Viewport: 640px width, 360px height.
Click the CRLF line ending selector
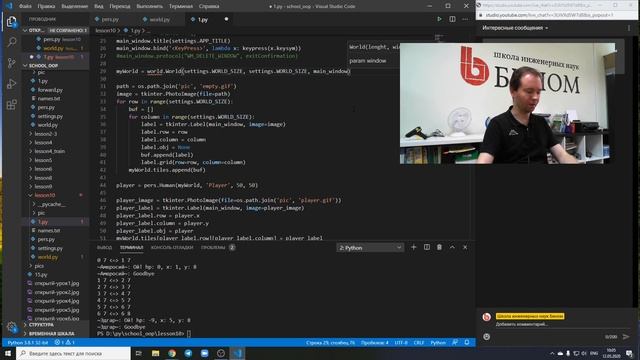point(419,342)
